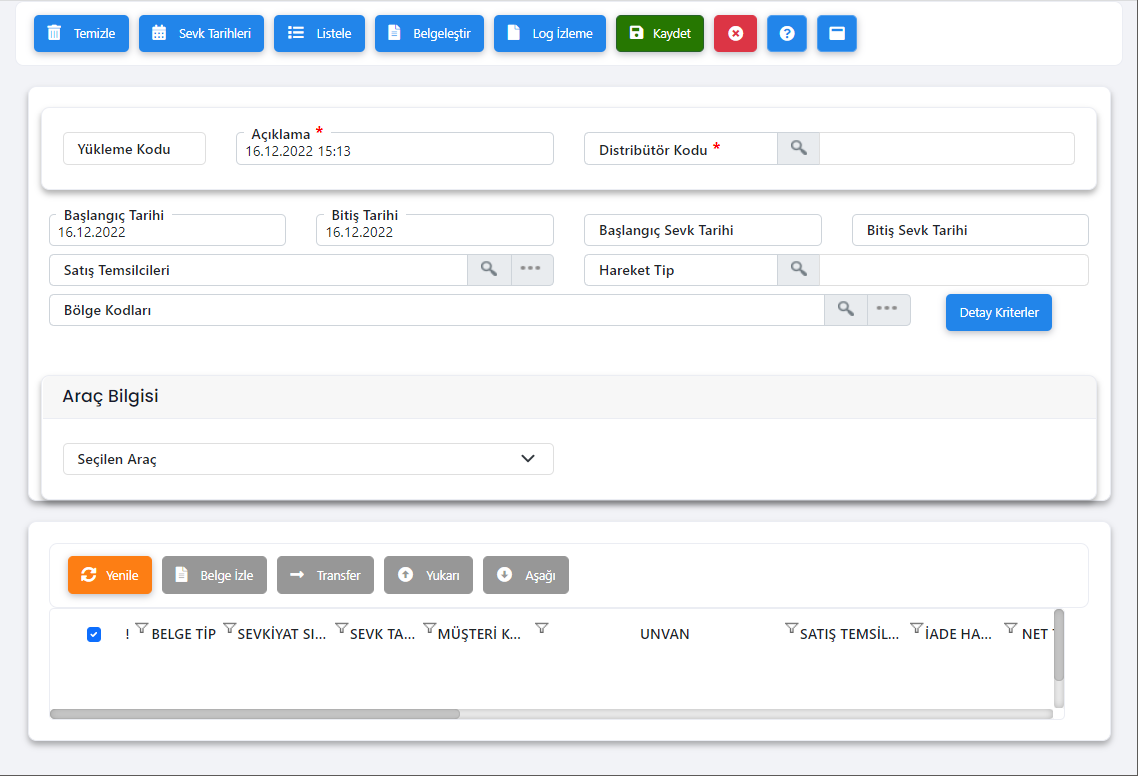Click Bölge Kodları three-dots icon
This screenshot has width=1138, height=776.
[x=888, y=310]
